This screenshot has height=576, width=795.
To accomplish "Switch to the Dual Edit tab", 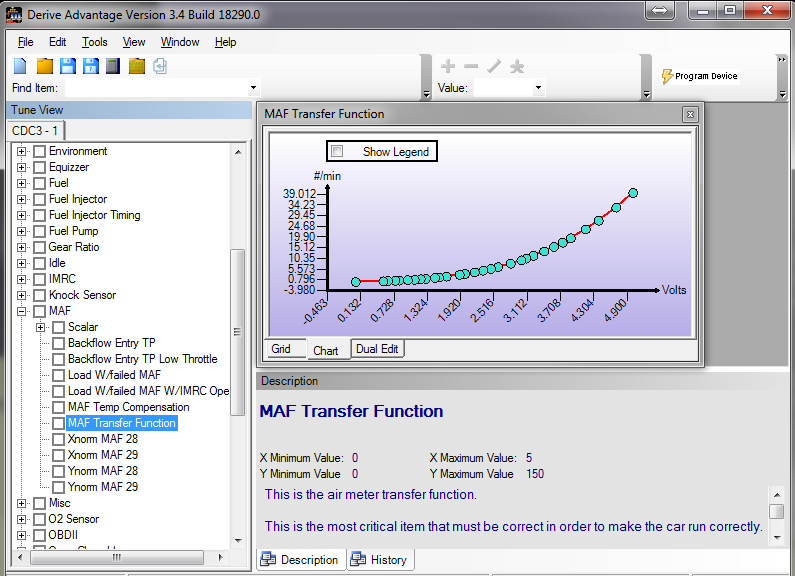I will click(x=377, y=349).
